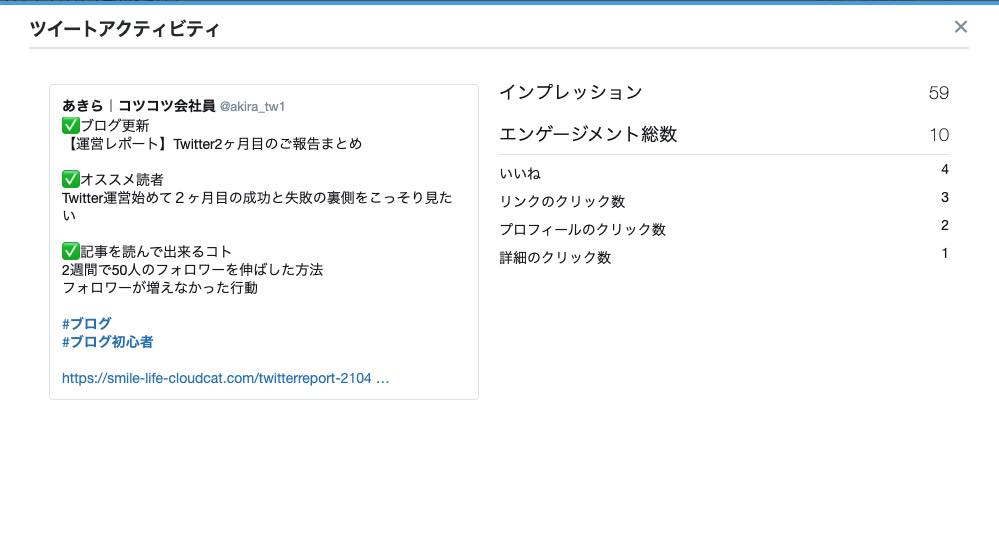Screen dimensions: 999x543
Task: Select the インプレッション metric label
Action: coord(570,93)
